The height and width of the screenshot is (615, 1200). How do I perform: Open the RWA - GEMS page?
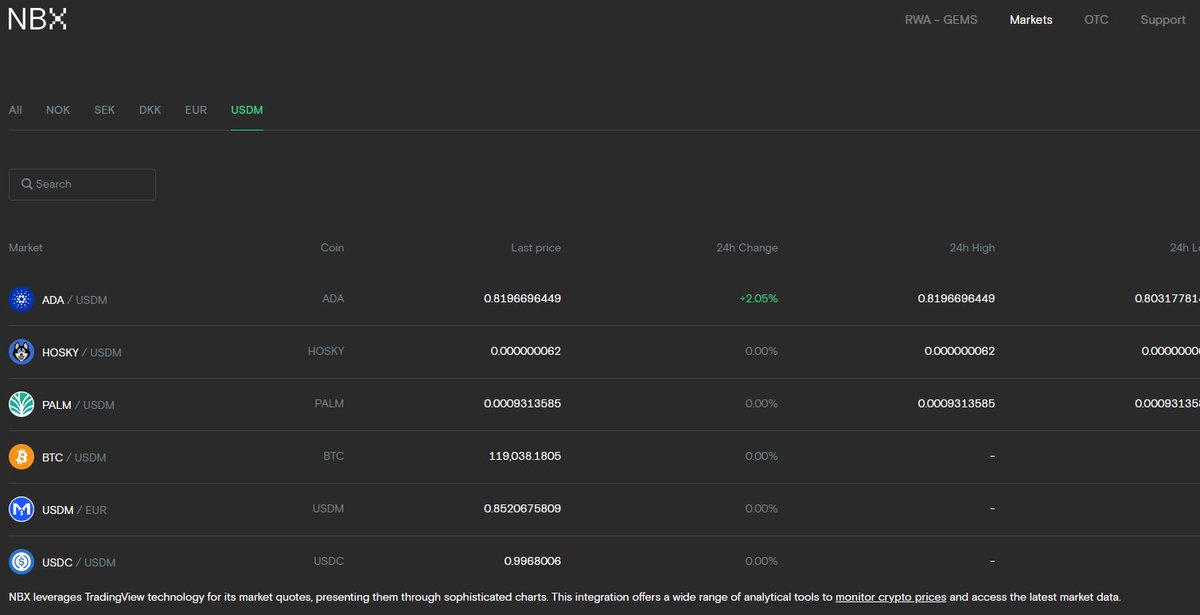(x=941, y=19)
